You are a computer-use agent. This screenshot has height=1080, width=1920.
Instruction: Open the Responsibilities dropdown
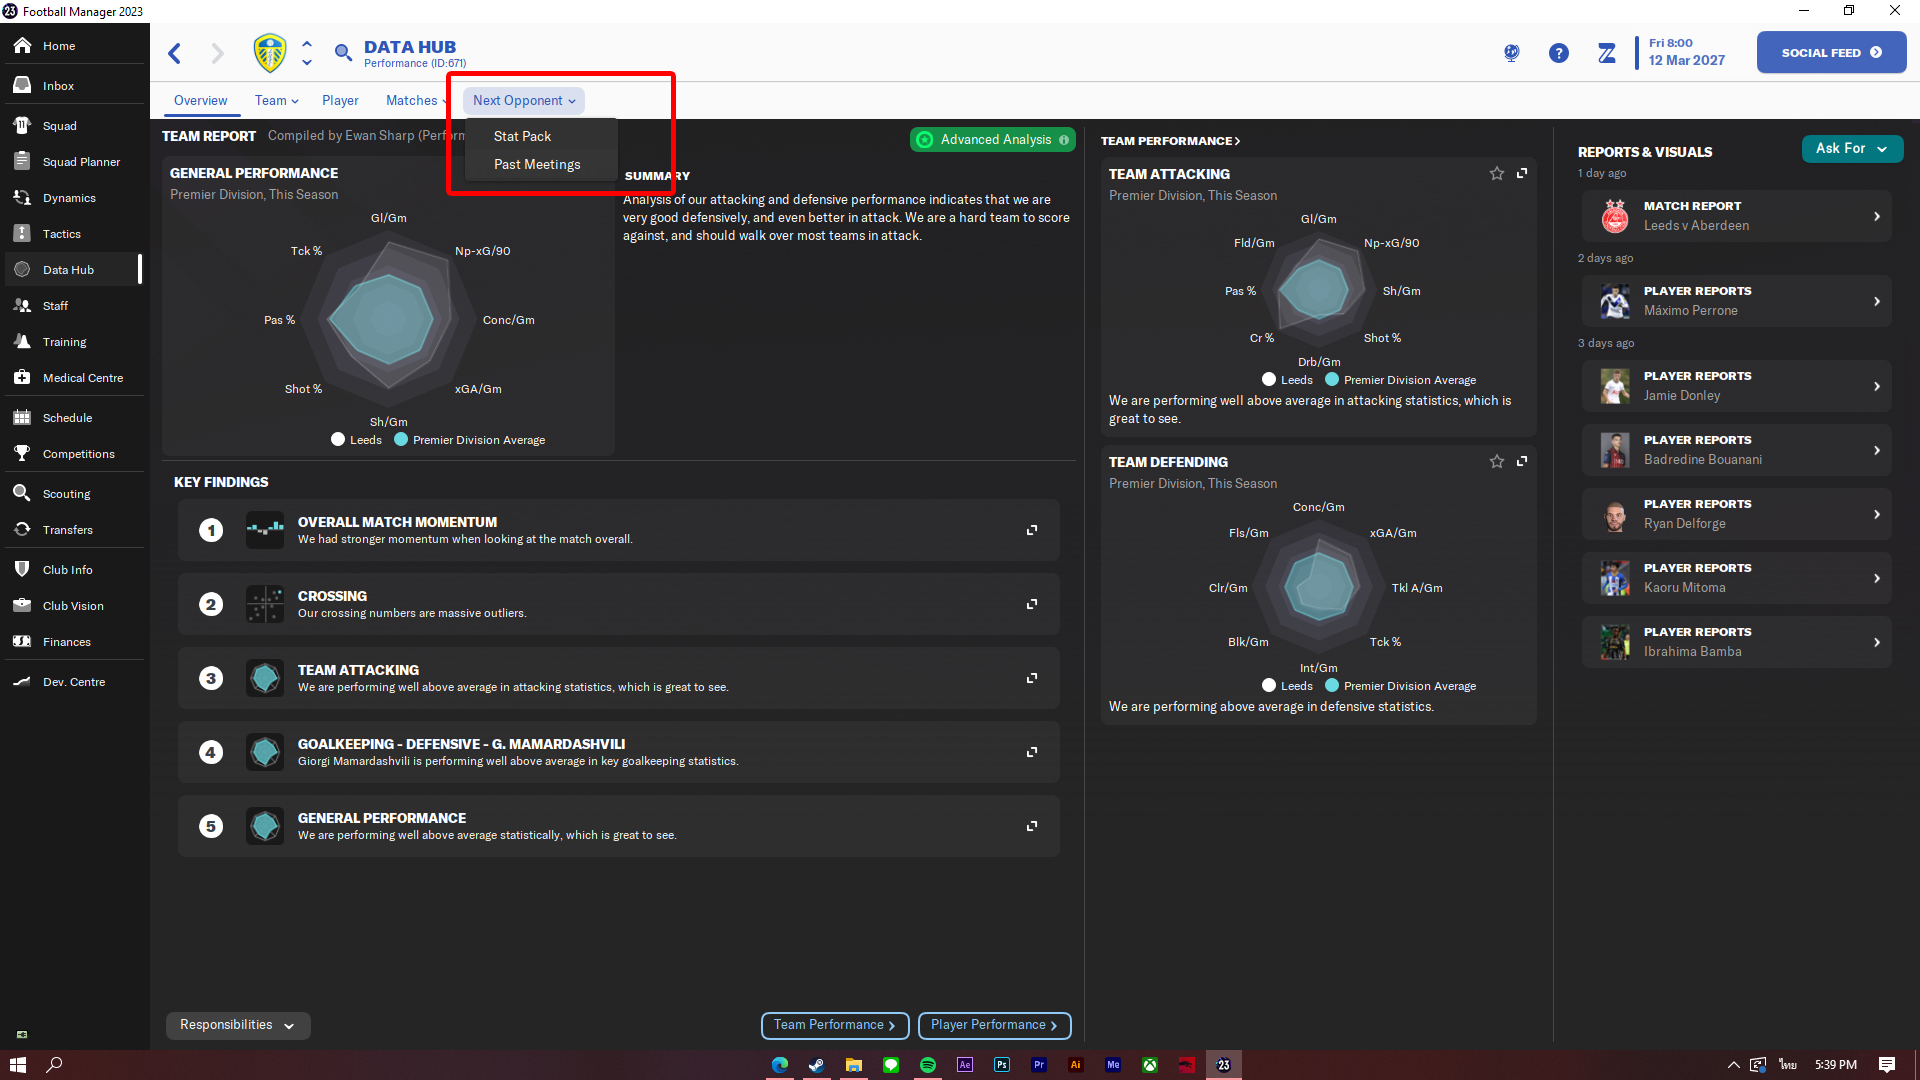pyautogui.click(x=238, y=1025)
